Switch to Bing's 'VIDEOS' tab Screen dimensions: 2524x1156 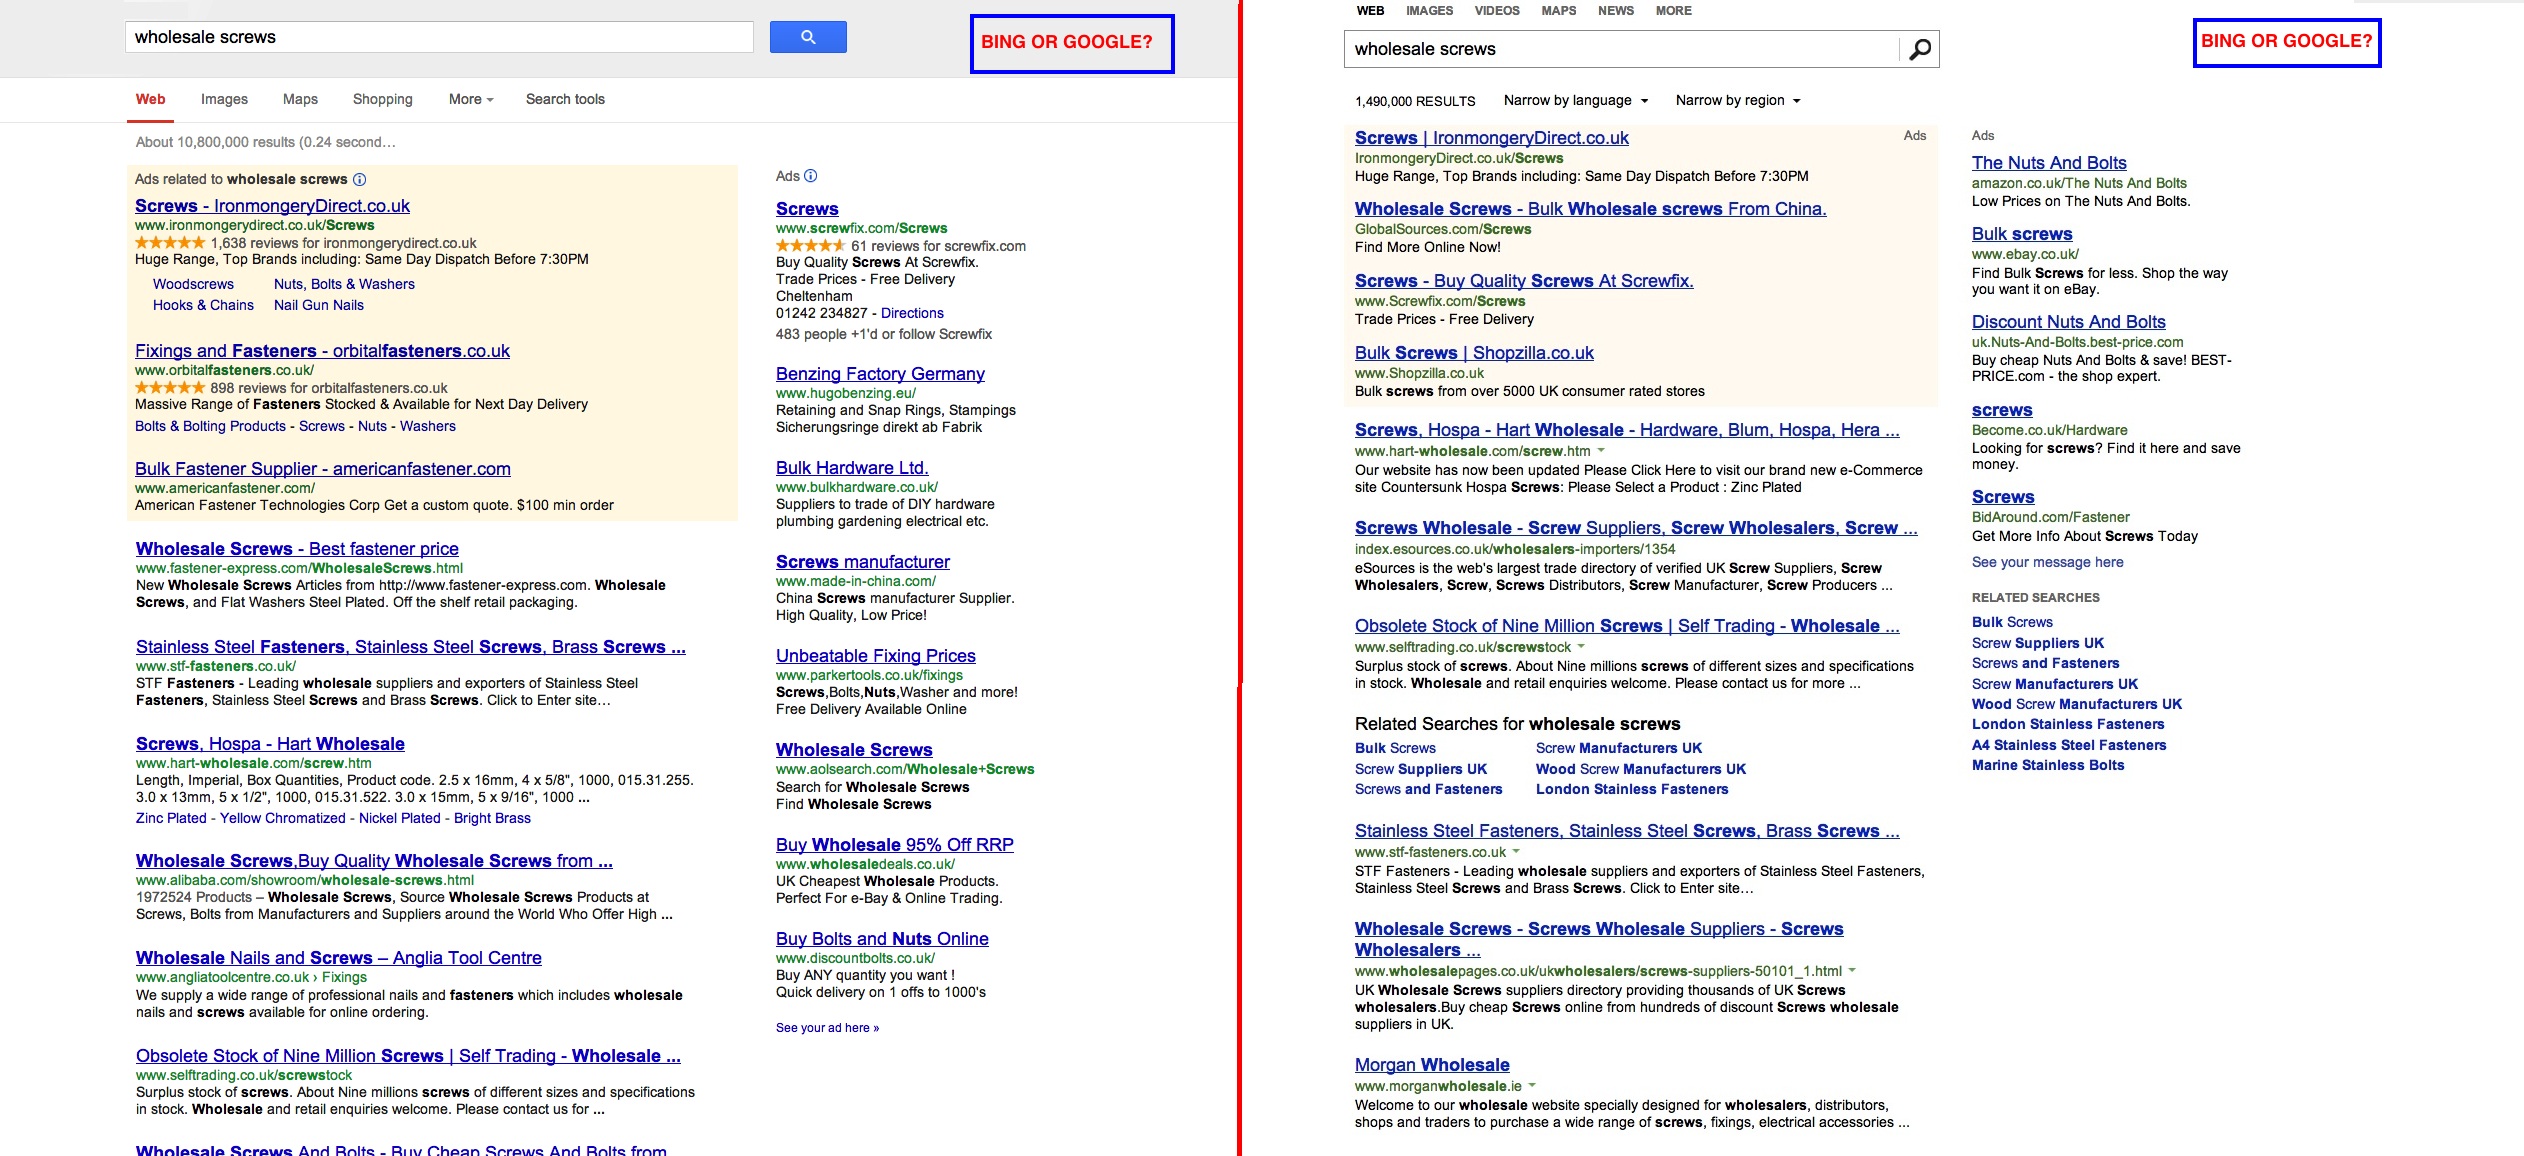coord(1497,11)
